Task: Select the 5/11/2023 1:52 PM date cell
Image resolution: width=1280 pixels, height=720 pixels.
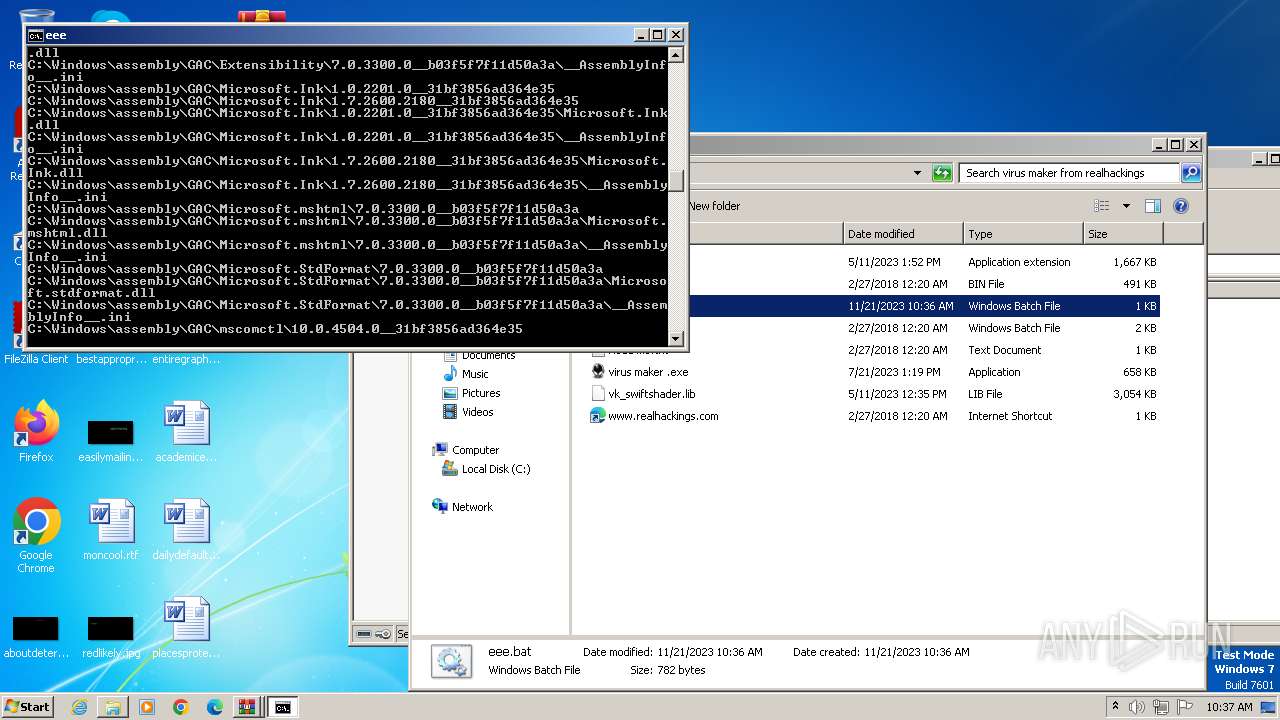Action: 894,262
